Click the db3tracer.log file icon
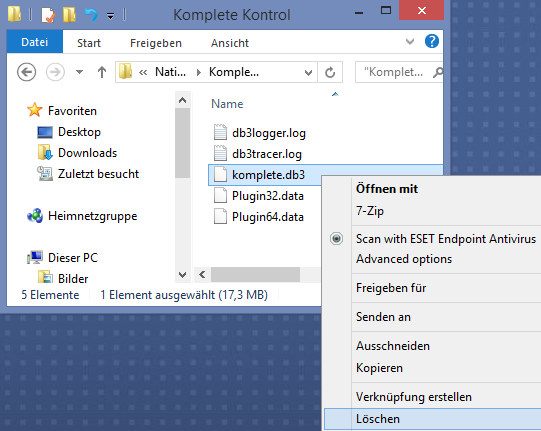 click(x=220, y=153)
